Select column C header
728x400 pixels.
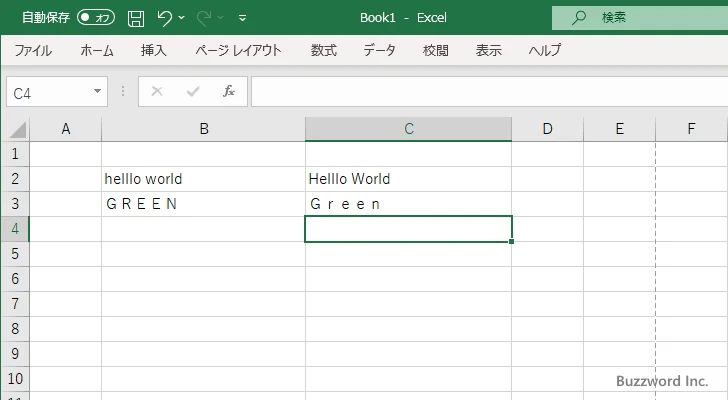pyautogui.click(x=409, y=129)
